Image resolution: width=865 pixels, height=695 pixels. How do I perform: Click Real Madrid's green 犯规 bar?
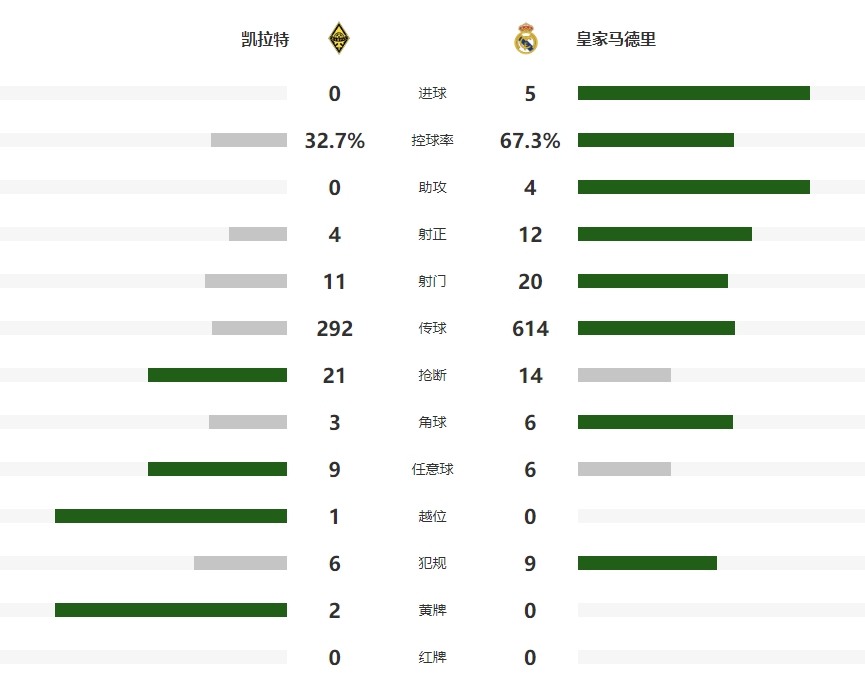[647, 564]
